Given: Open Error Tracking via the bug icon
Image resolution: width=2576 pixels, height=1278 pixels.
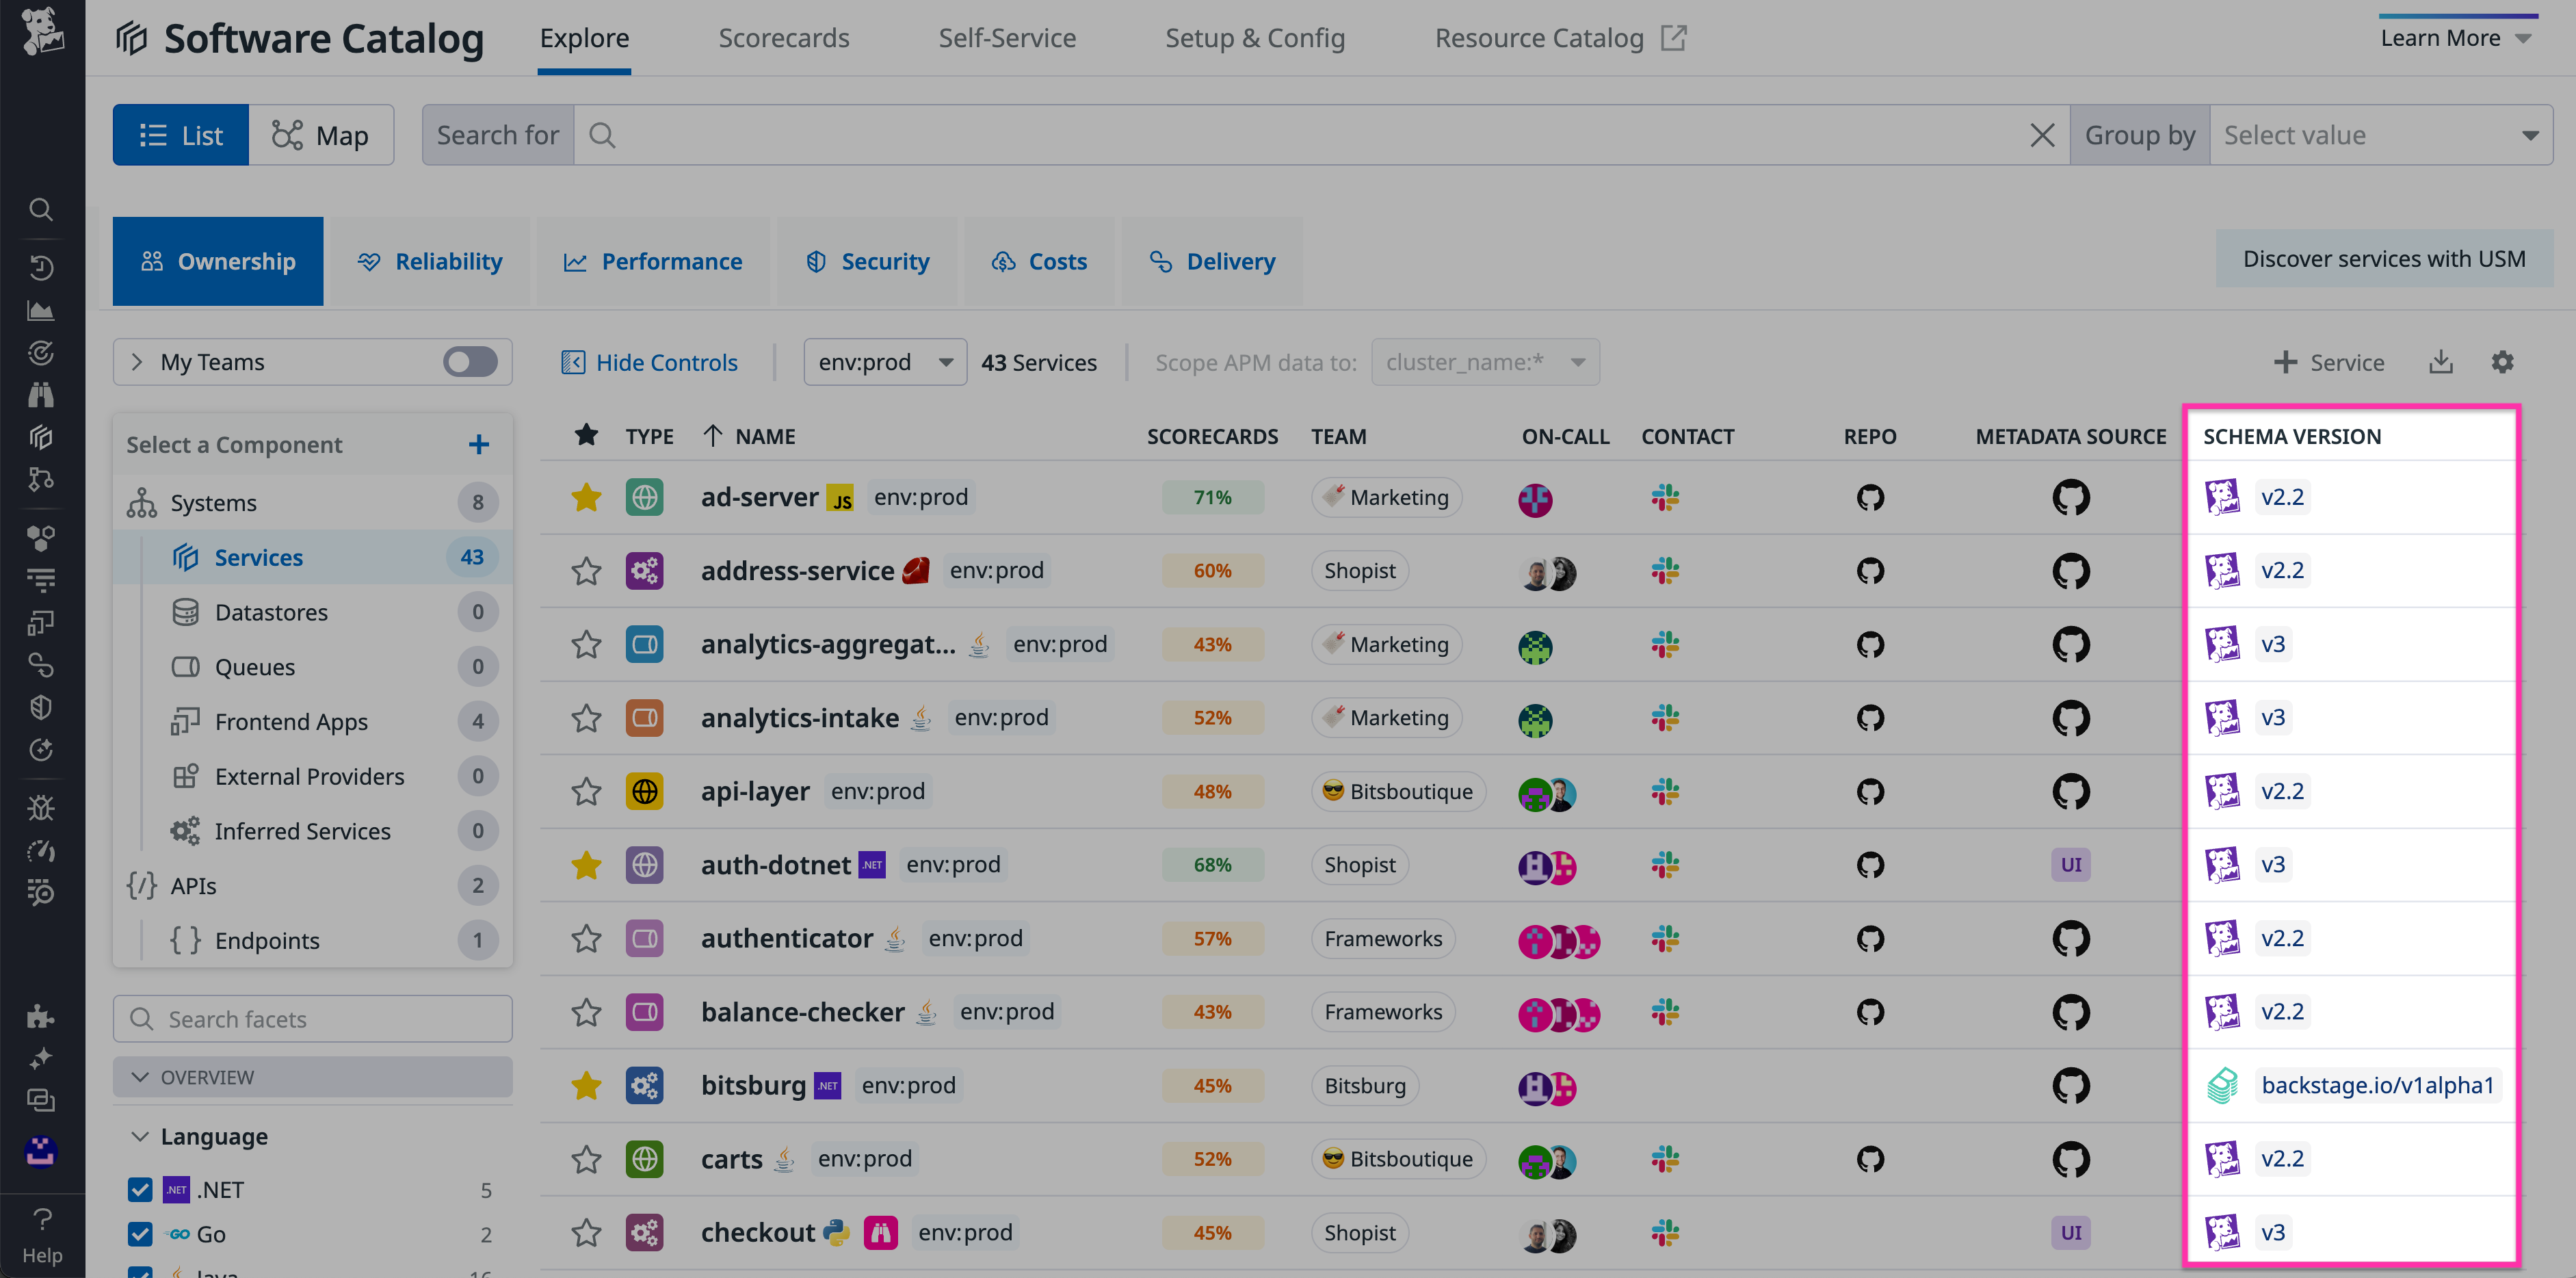Looking at the screenshot, I should pos(40,807).
